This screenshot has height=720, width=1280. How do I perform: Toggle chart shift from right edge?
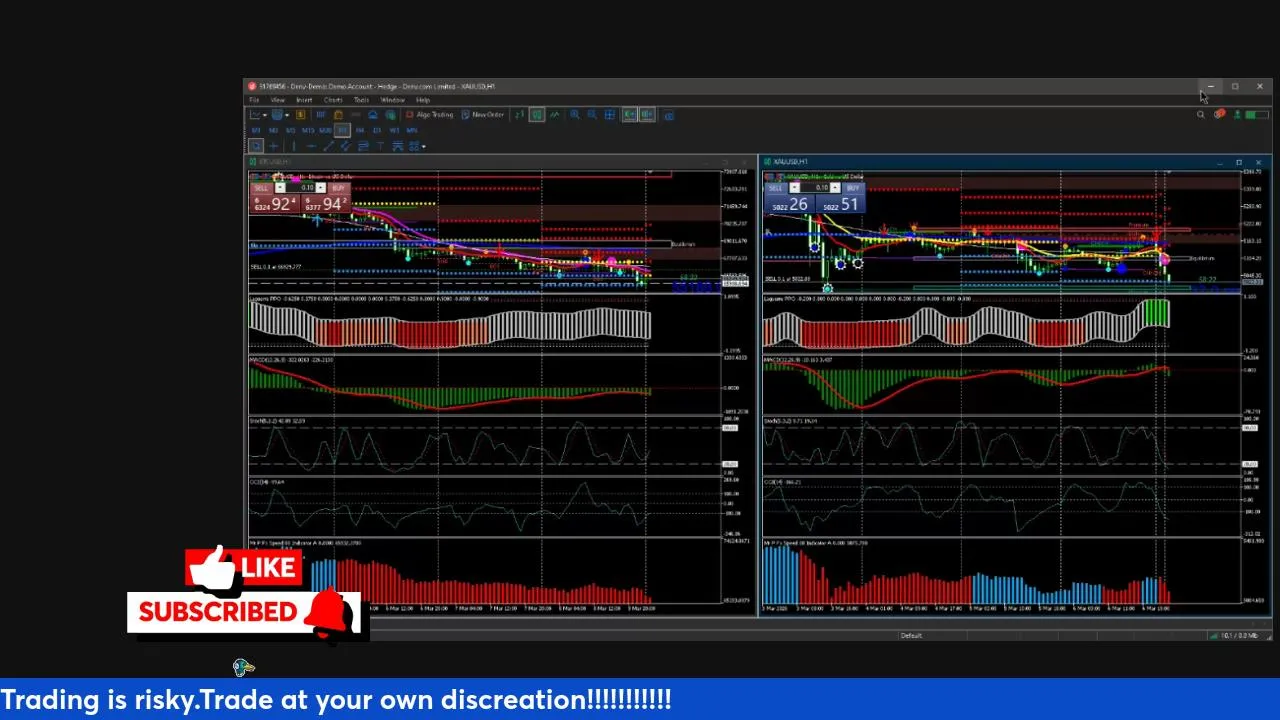[648, 115]
